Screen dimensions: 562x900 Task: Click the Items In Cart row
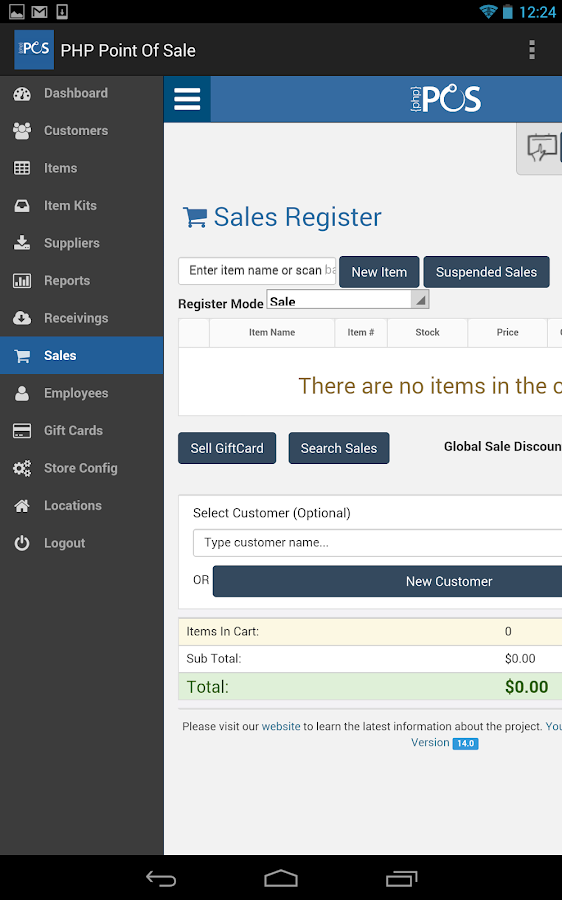click(370, 632)
